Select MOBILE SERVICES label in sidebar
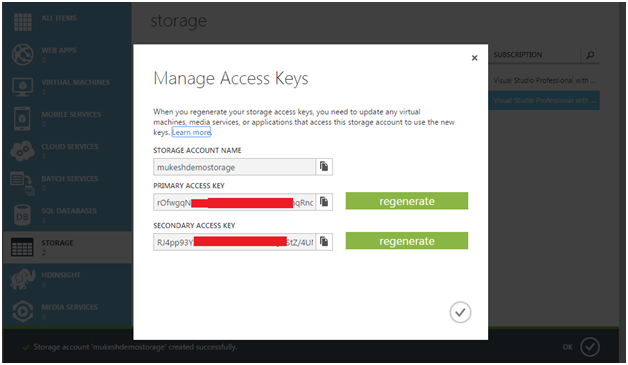Screen dimensions: 628x365 [71, 114]
